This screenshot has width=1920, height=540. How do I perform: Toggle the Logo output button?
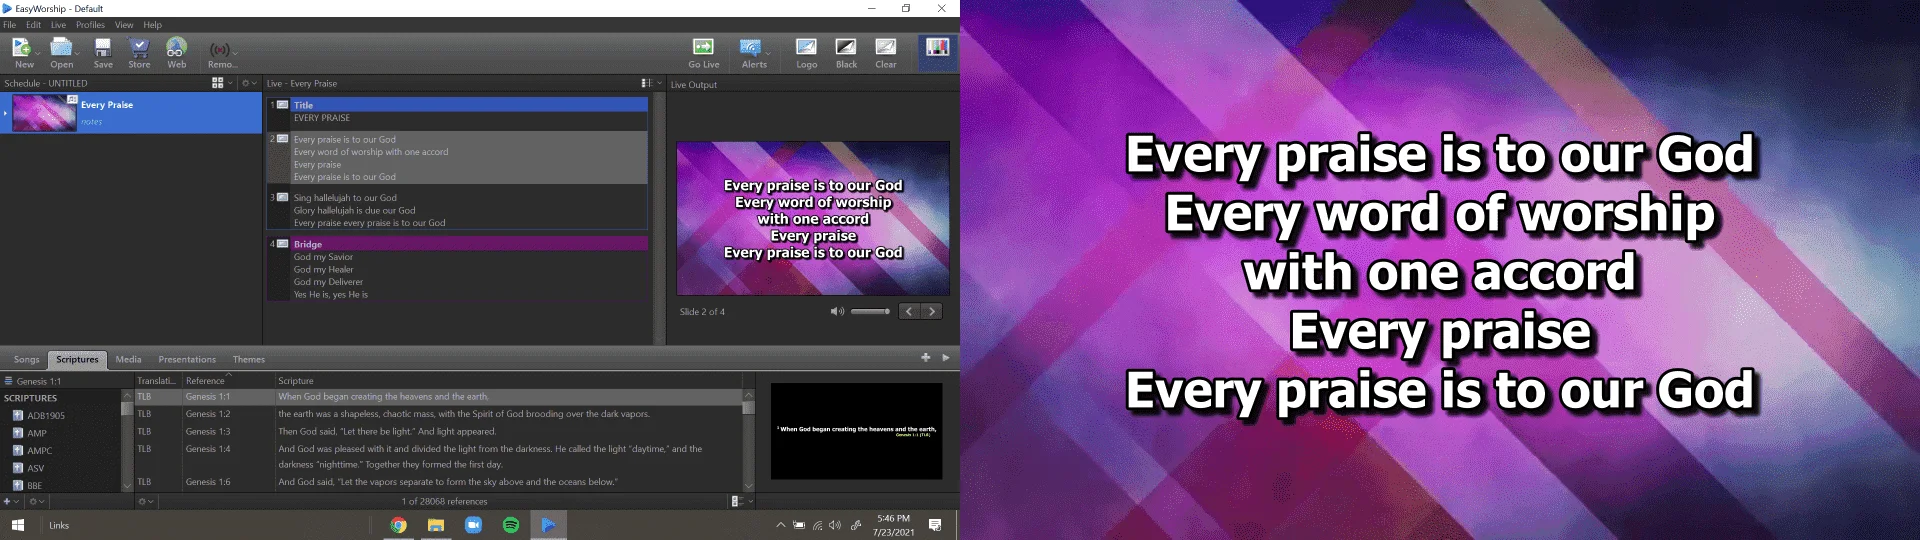(x=806, y=52)
